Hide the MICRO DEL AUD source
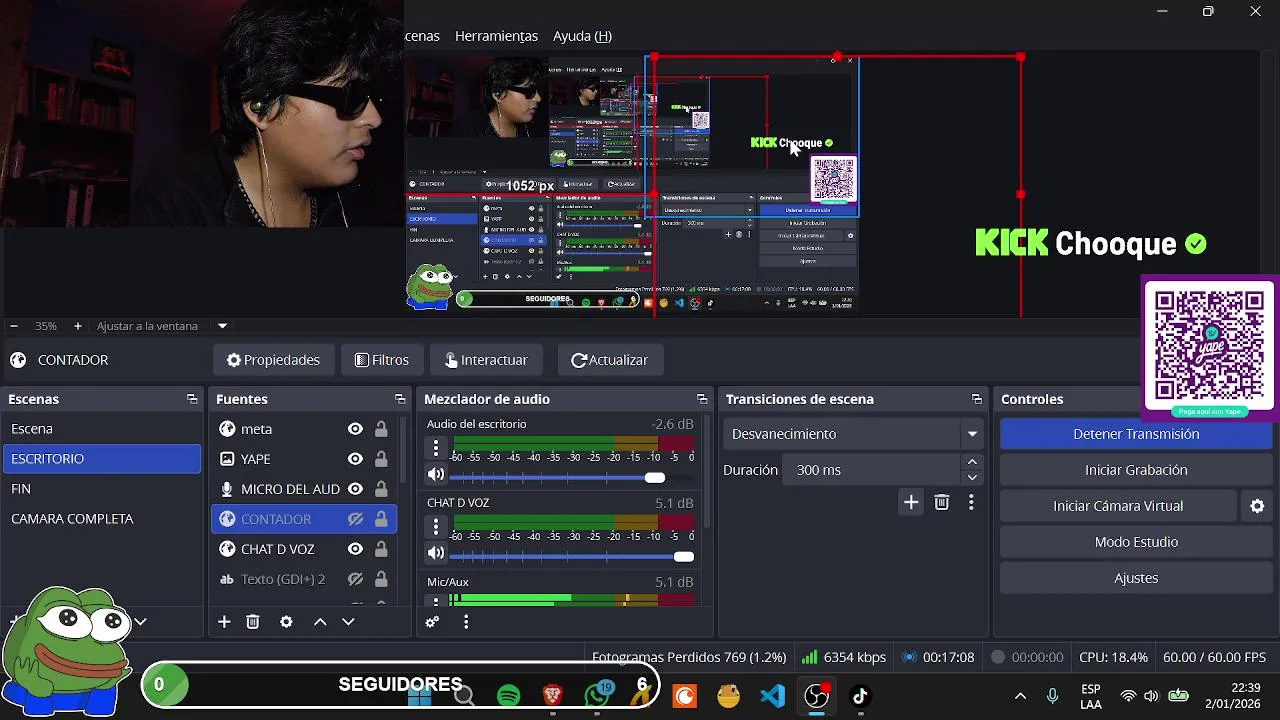 (355, 489)
